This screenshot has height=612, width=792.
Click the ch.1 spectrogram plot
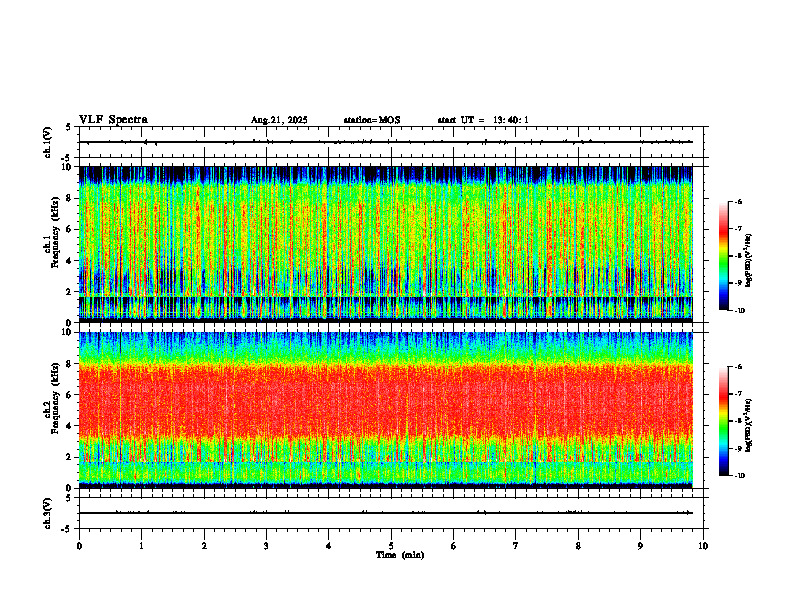click(x=386, y=244)
